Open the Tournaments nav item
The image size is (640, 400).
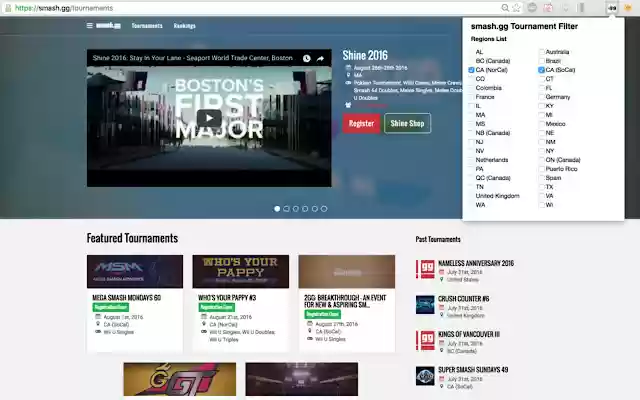147,26
